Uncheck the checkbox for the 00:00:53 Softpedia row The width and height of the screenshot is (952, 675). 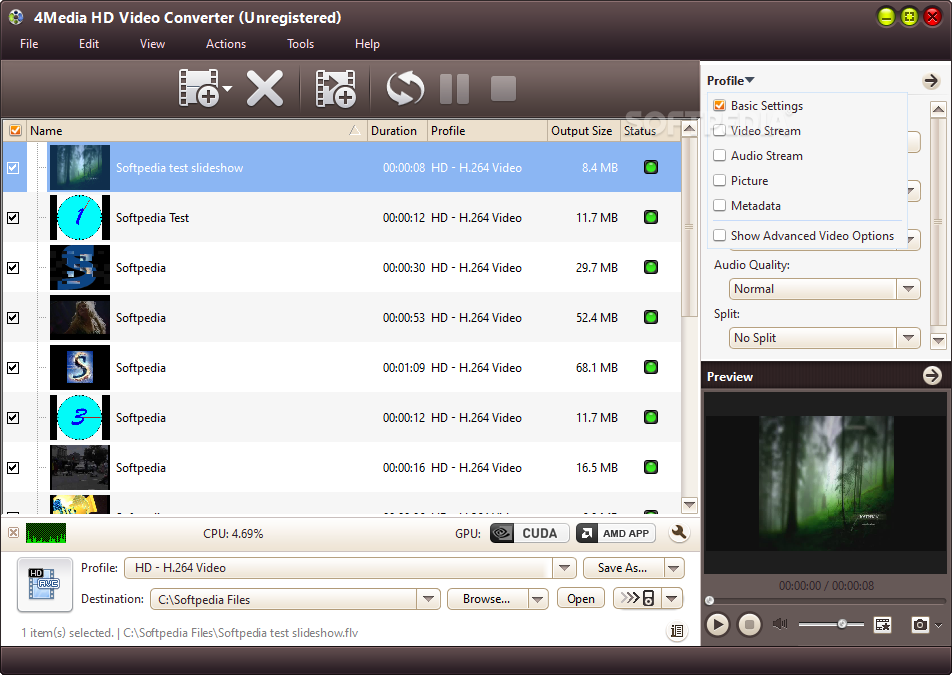pos(13,318)
